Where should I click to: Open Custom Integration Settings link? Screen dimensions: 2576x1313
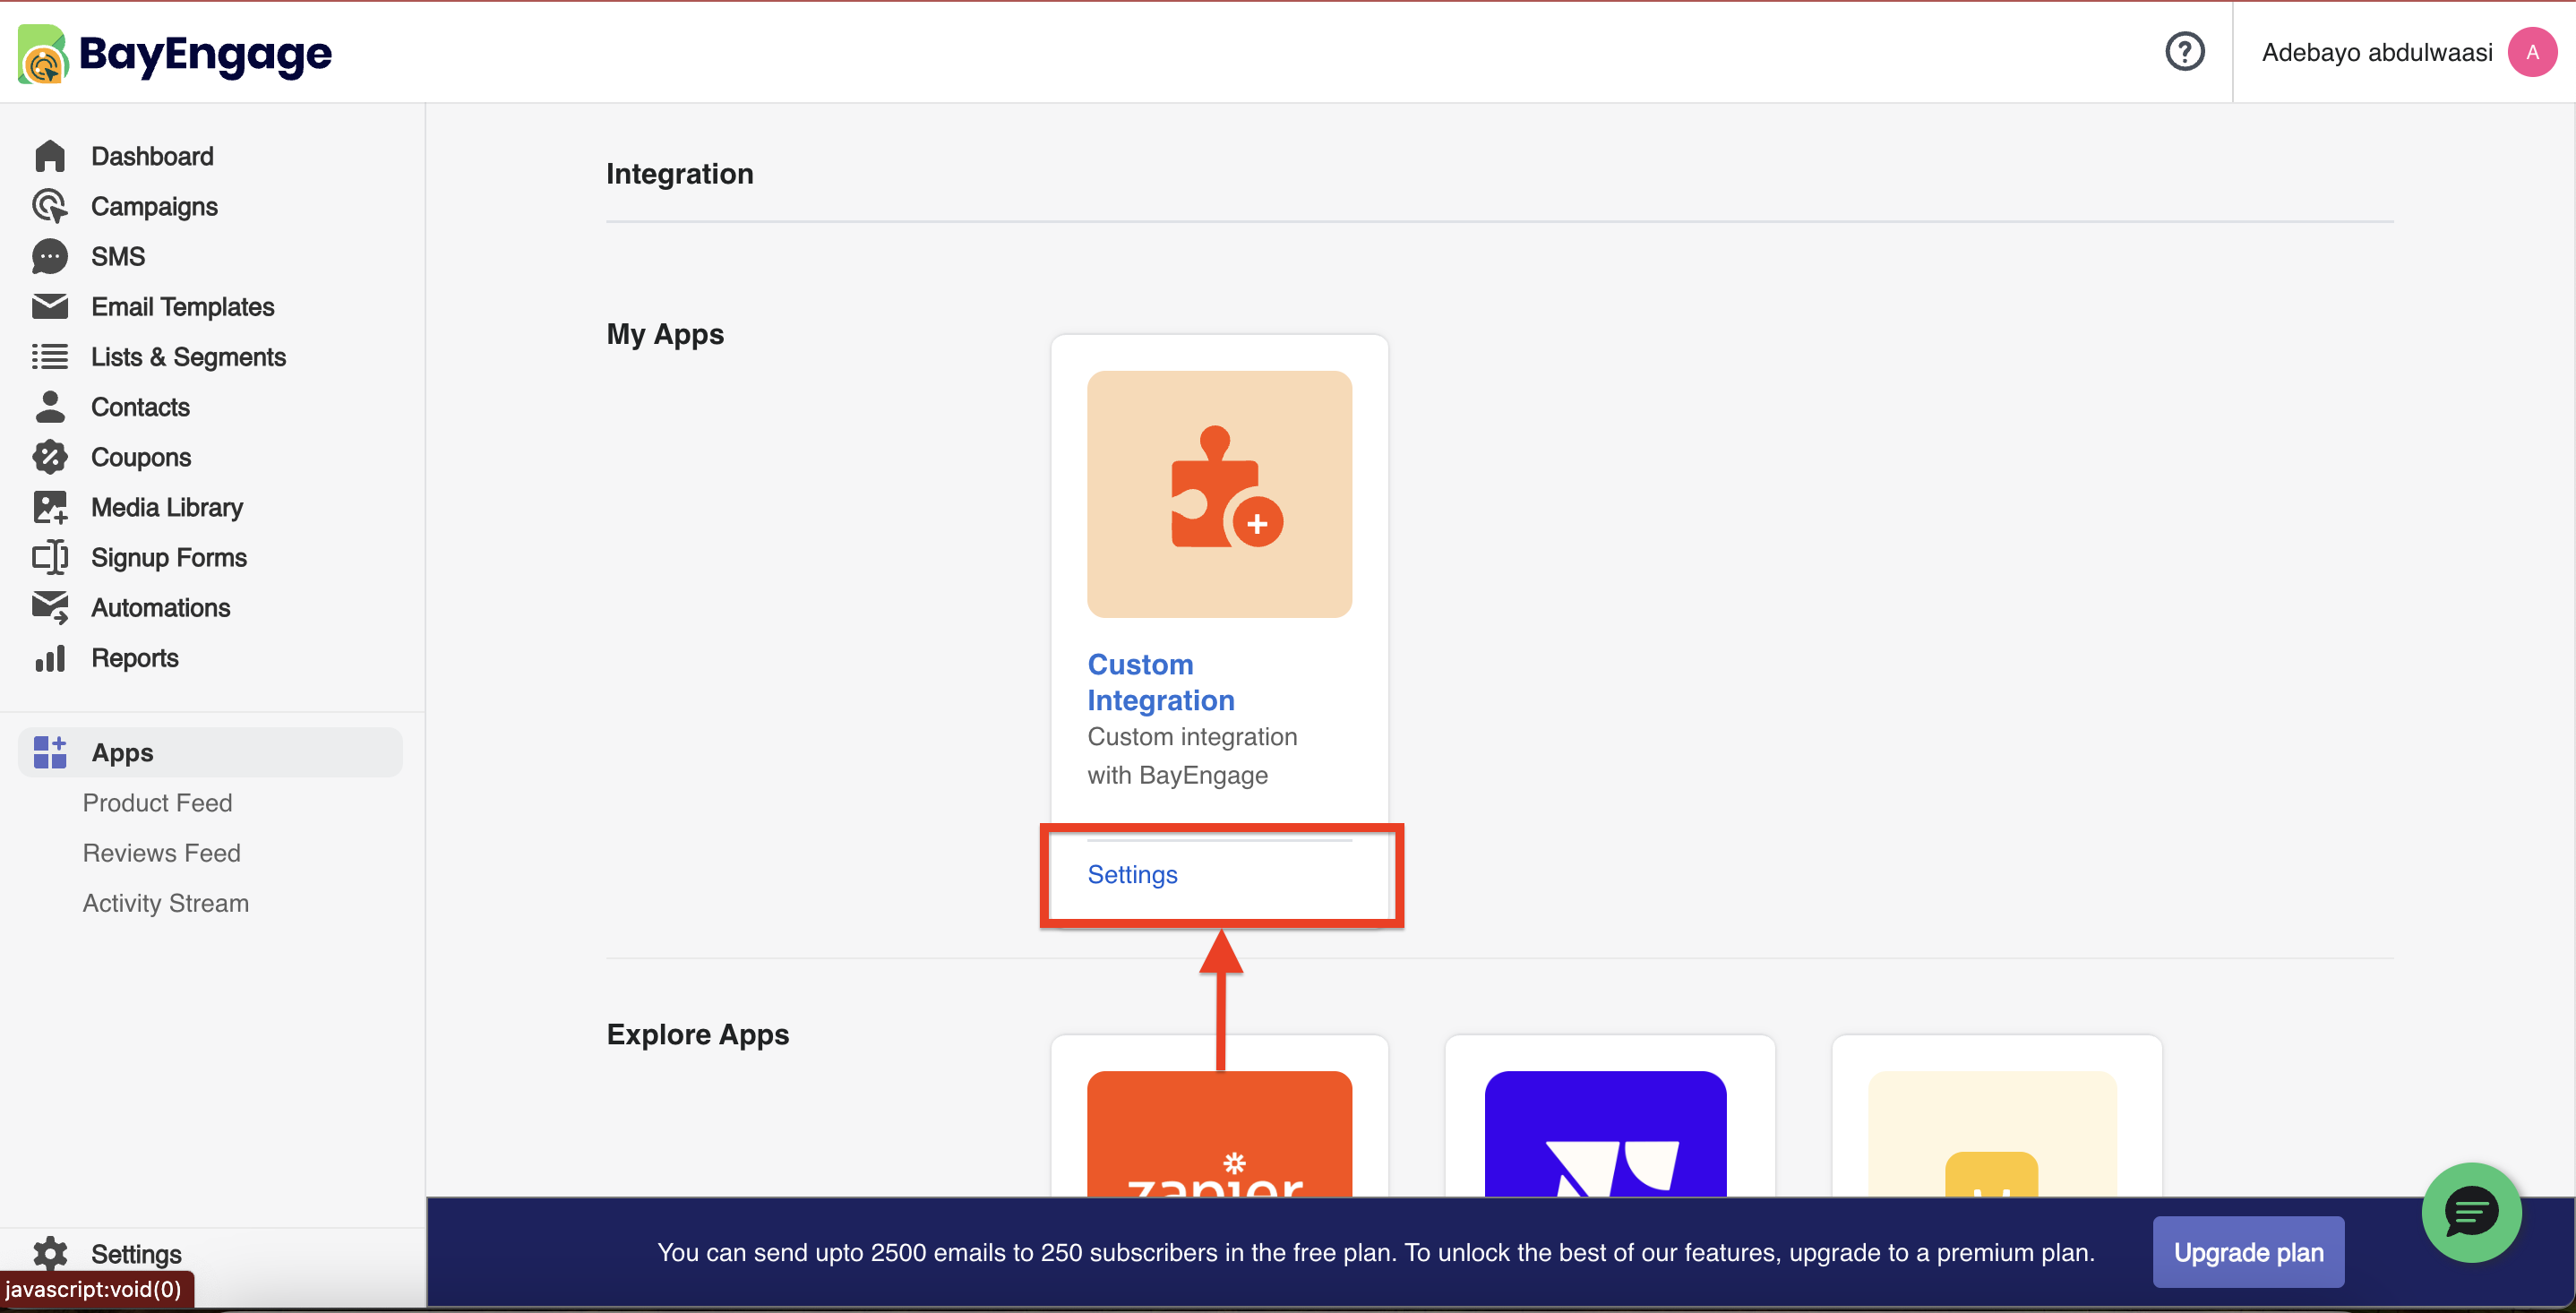[1132, 874]
